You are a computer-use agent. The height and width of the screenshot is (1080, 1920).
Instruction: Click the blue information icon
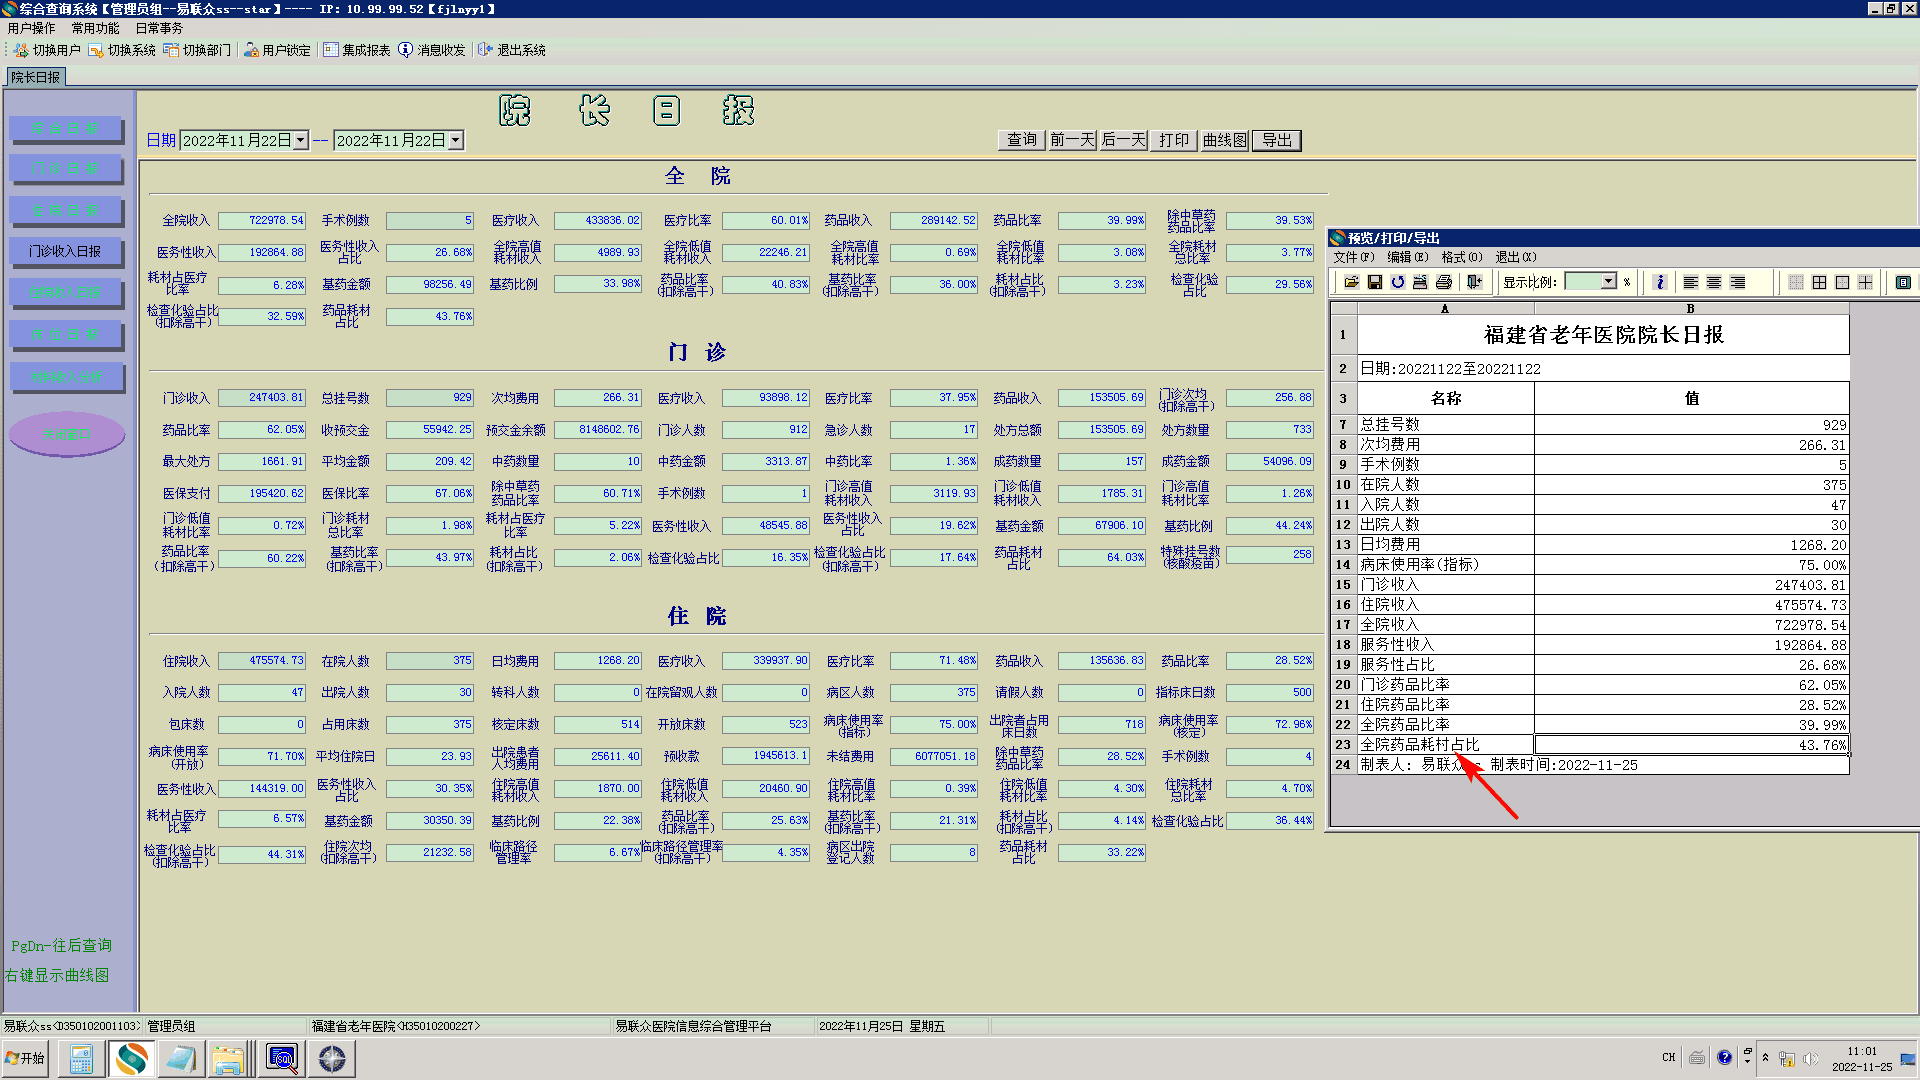point(1660,282)
